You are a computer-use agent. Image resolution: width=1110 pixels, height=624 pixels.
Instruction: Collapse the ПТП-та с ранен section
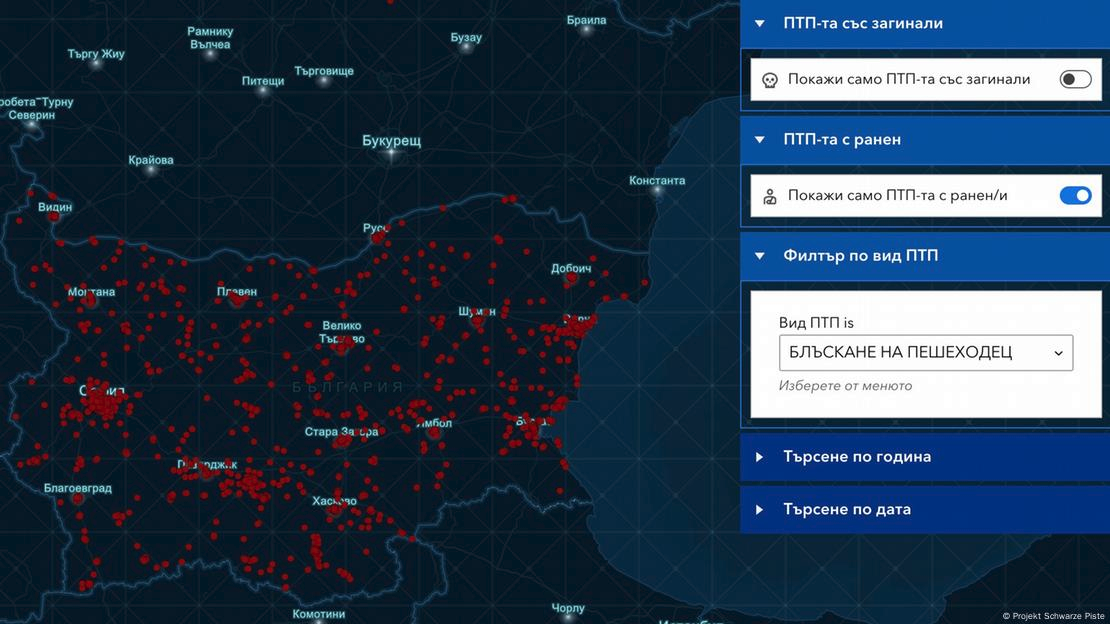(x=759, y=140)
